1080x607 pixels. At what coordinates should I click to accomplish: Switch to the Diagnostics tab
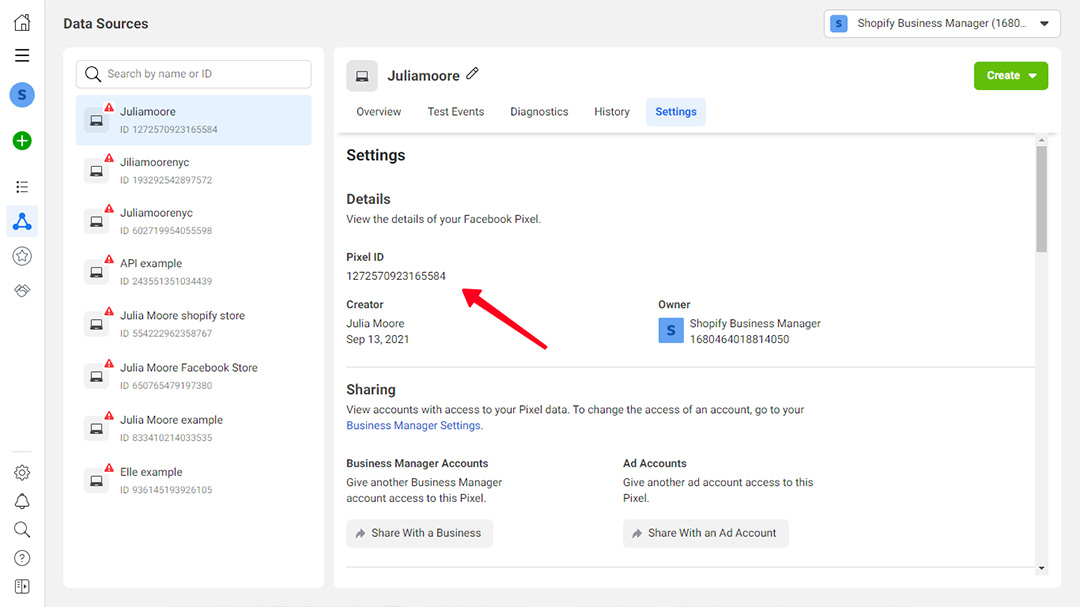coord(539,112)
